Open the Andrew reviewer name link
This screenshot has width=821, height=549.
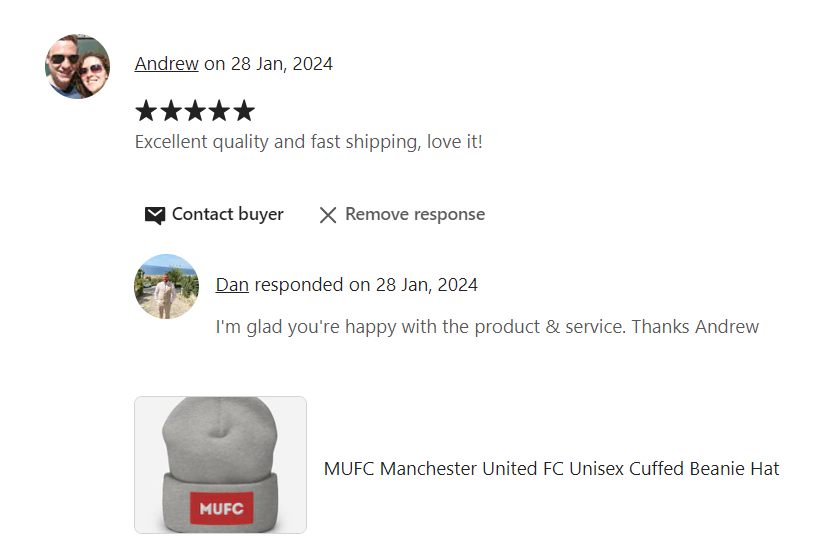(x=166, y=64)
